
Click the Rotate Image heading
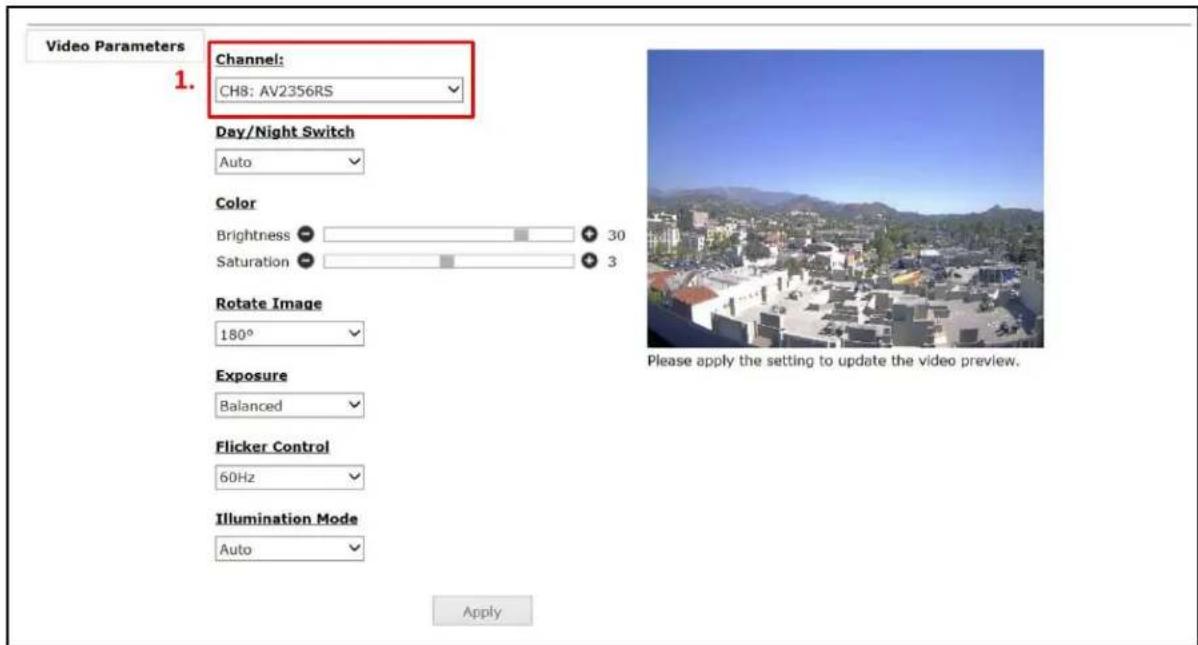pos(269,303)
